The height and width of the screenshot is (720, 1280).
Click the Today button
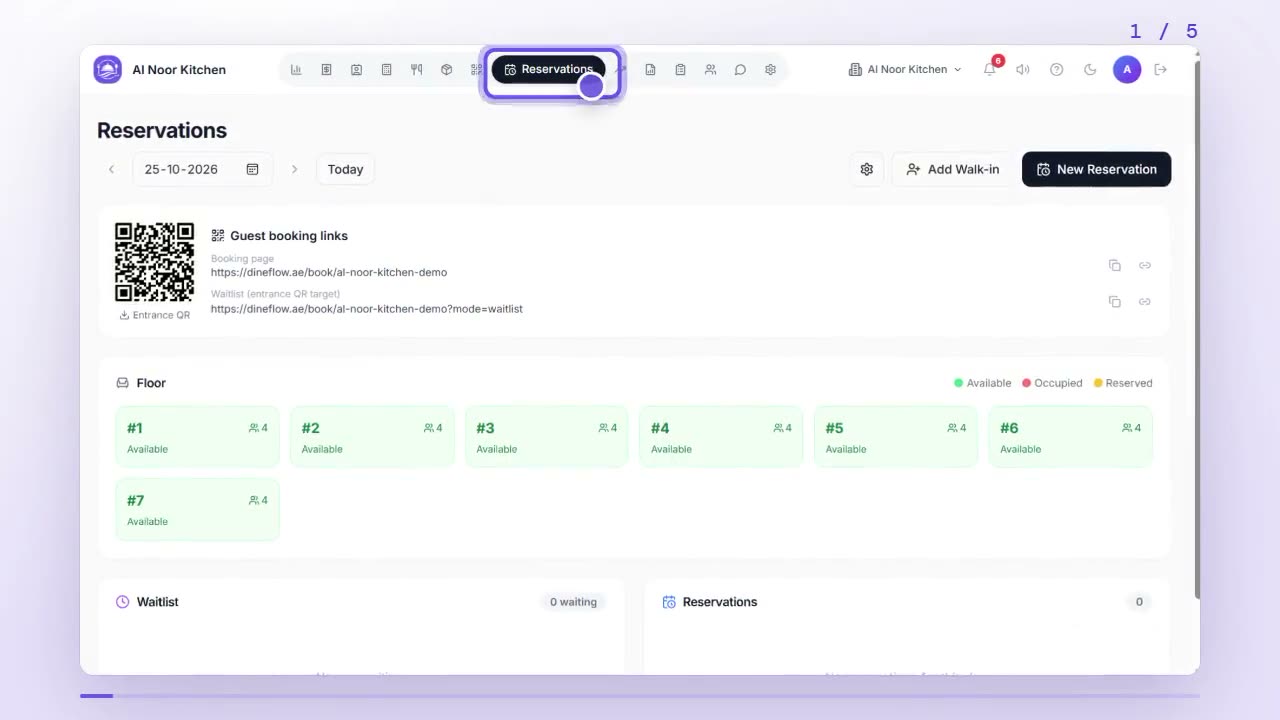(x=345, y=169)
